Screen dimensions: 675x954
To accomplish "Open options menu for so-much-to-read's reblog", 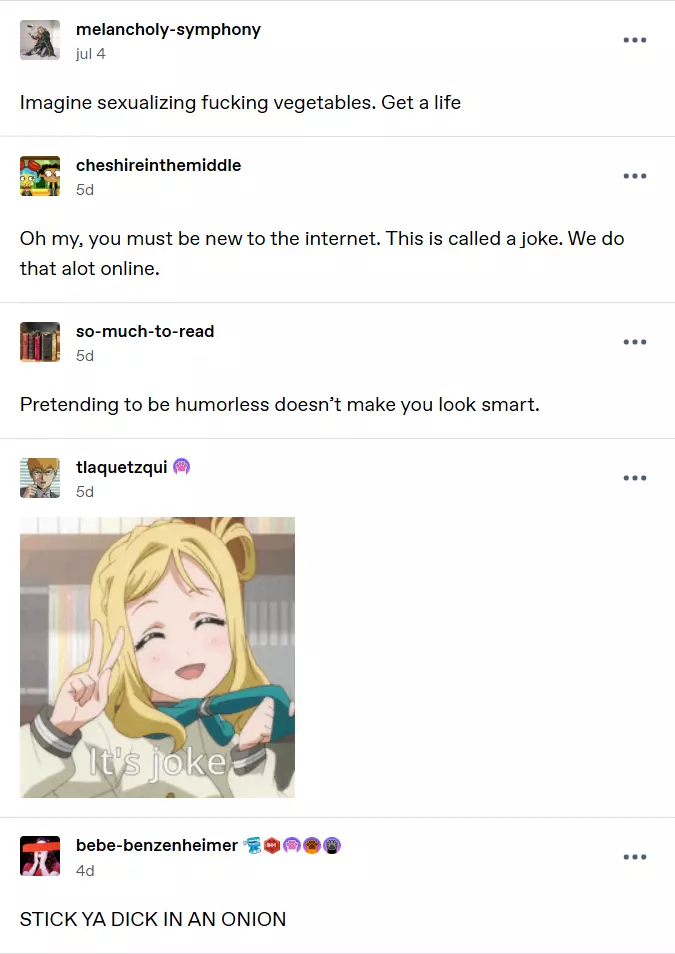I will pyautogui.click(x=634, y=342).
